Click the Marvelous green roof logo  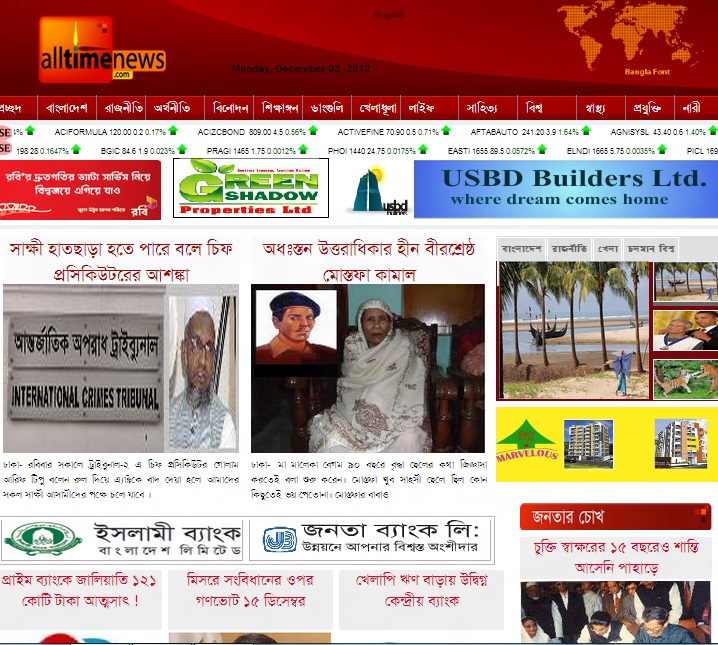pos(527,439)
